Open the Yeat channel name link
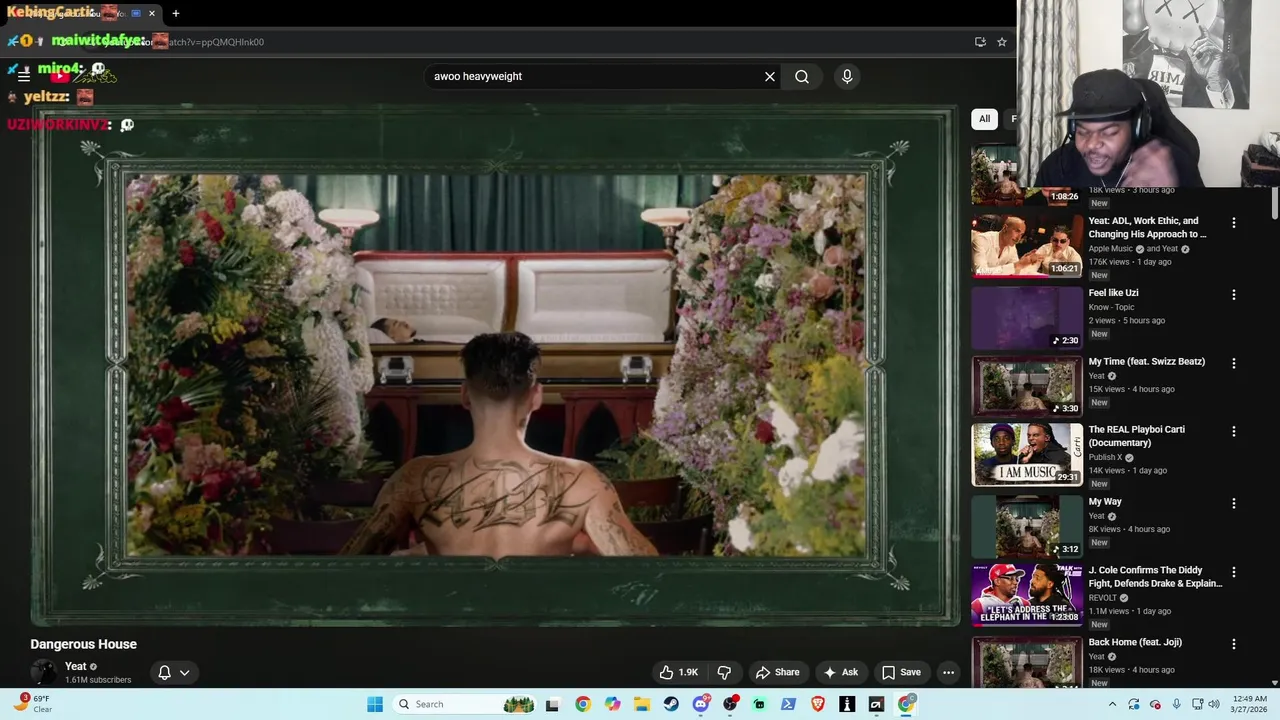 (x=76, y=666)
